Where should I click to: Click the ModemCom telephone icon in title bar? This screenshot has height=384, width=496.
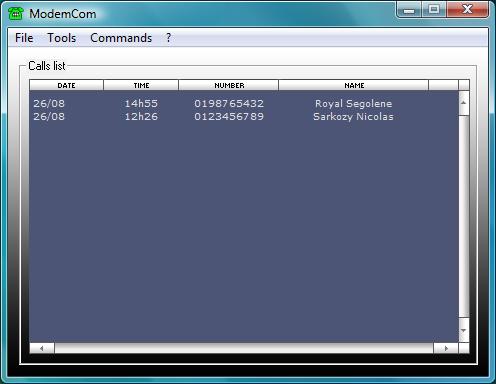pyautogui.click(x=16, y=14)
